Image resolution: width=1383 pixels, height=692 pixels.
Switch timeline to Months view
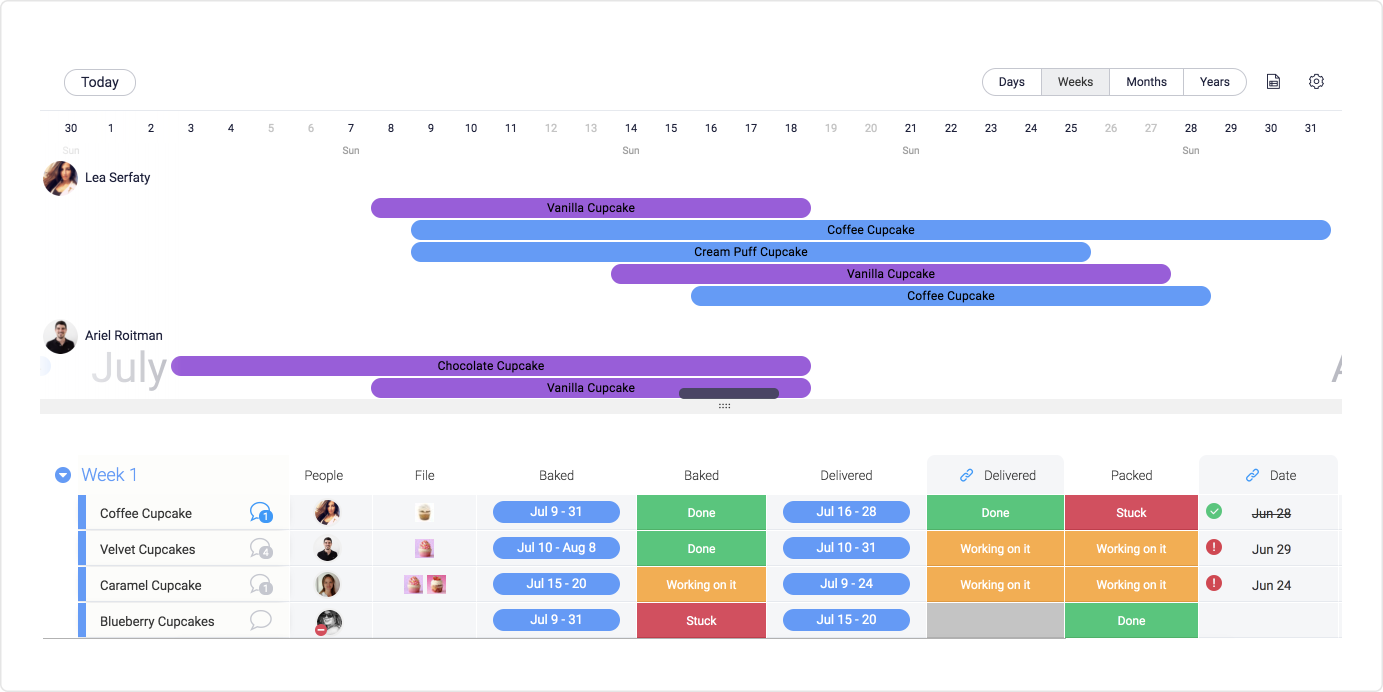pyautogui.click(x=1146, y=82)
